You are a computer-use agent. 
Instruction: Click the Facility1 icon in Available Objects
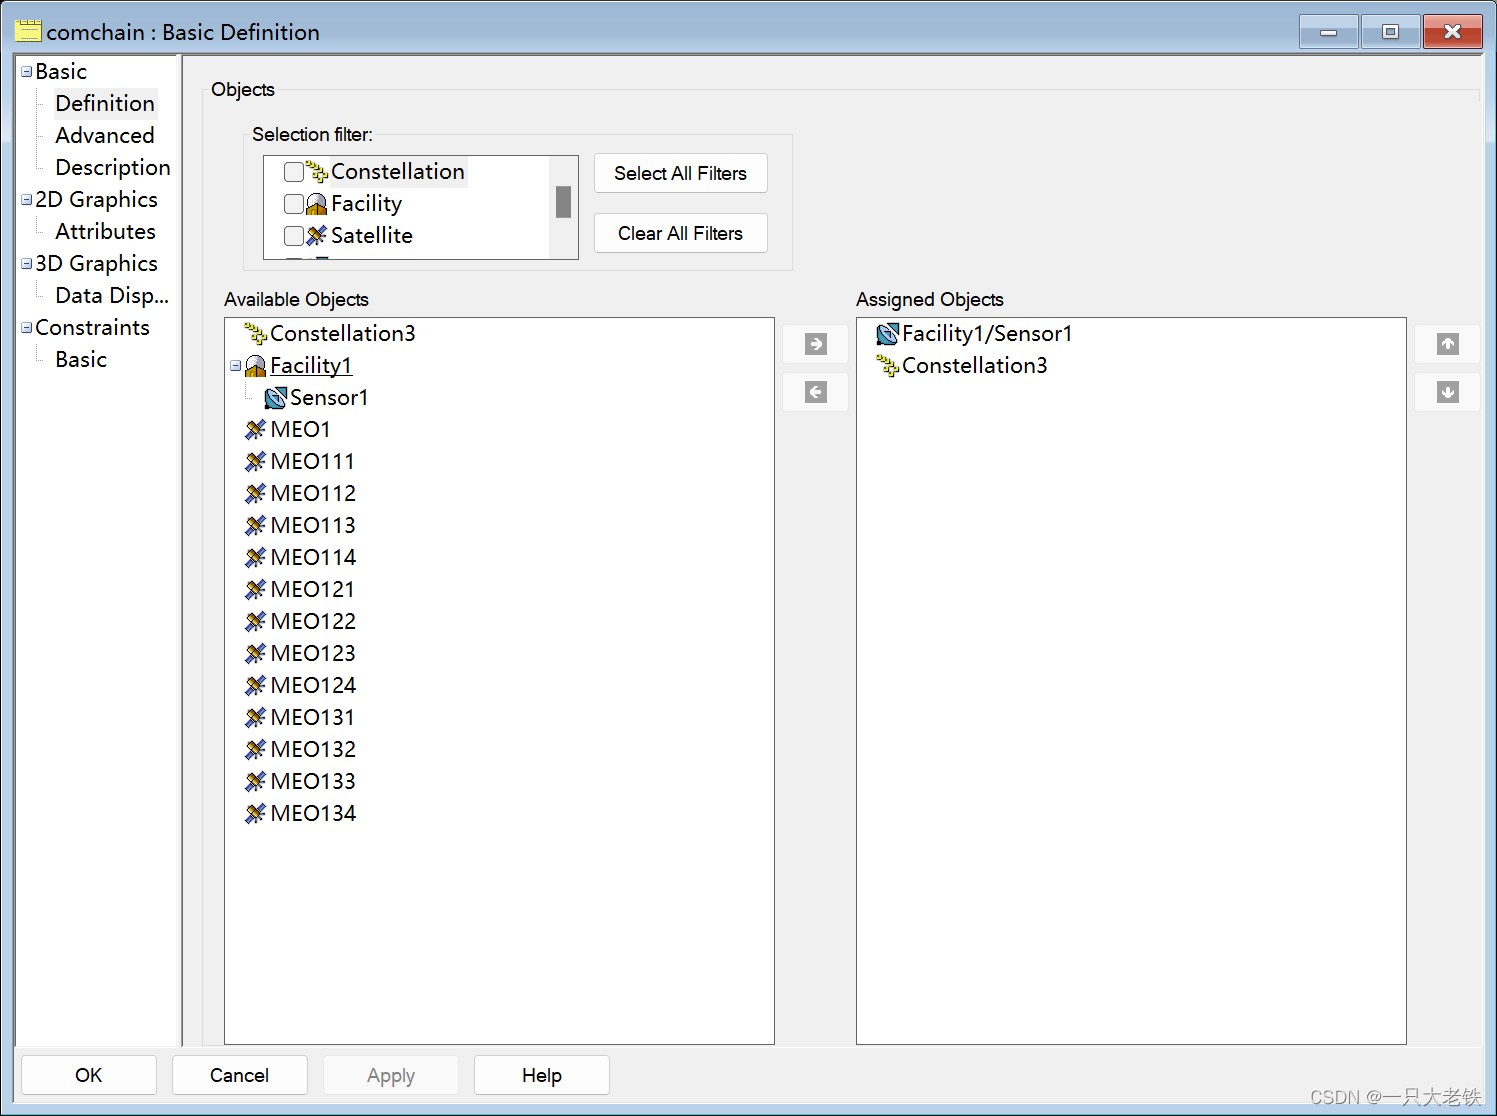pos(256,366)
